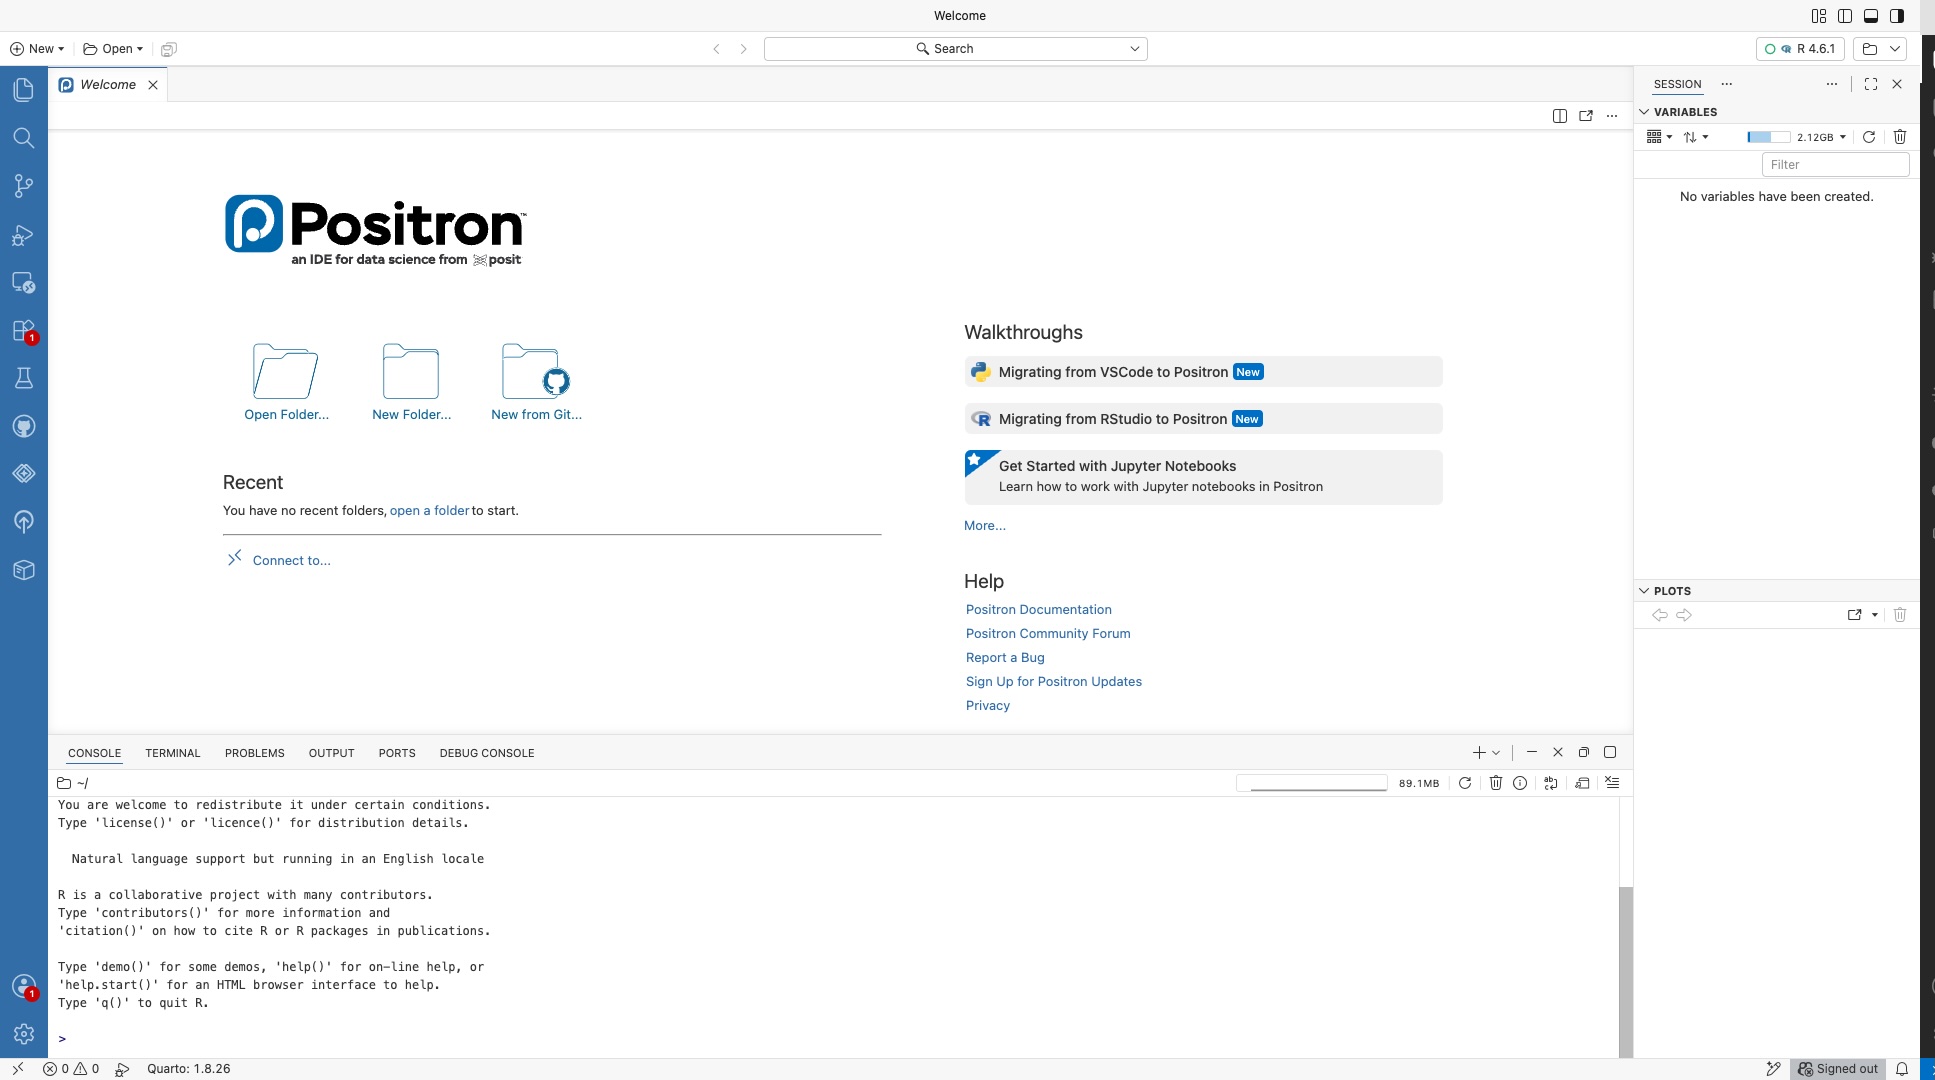Toggle the bottom panel visibility
This screenshot has height=1080, width=1935.
click(x=1871, y=16)
